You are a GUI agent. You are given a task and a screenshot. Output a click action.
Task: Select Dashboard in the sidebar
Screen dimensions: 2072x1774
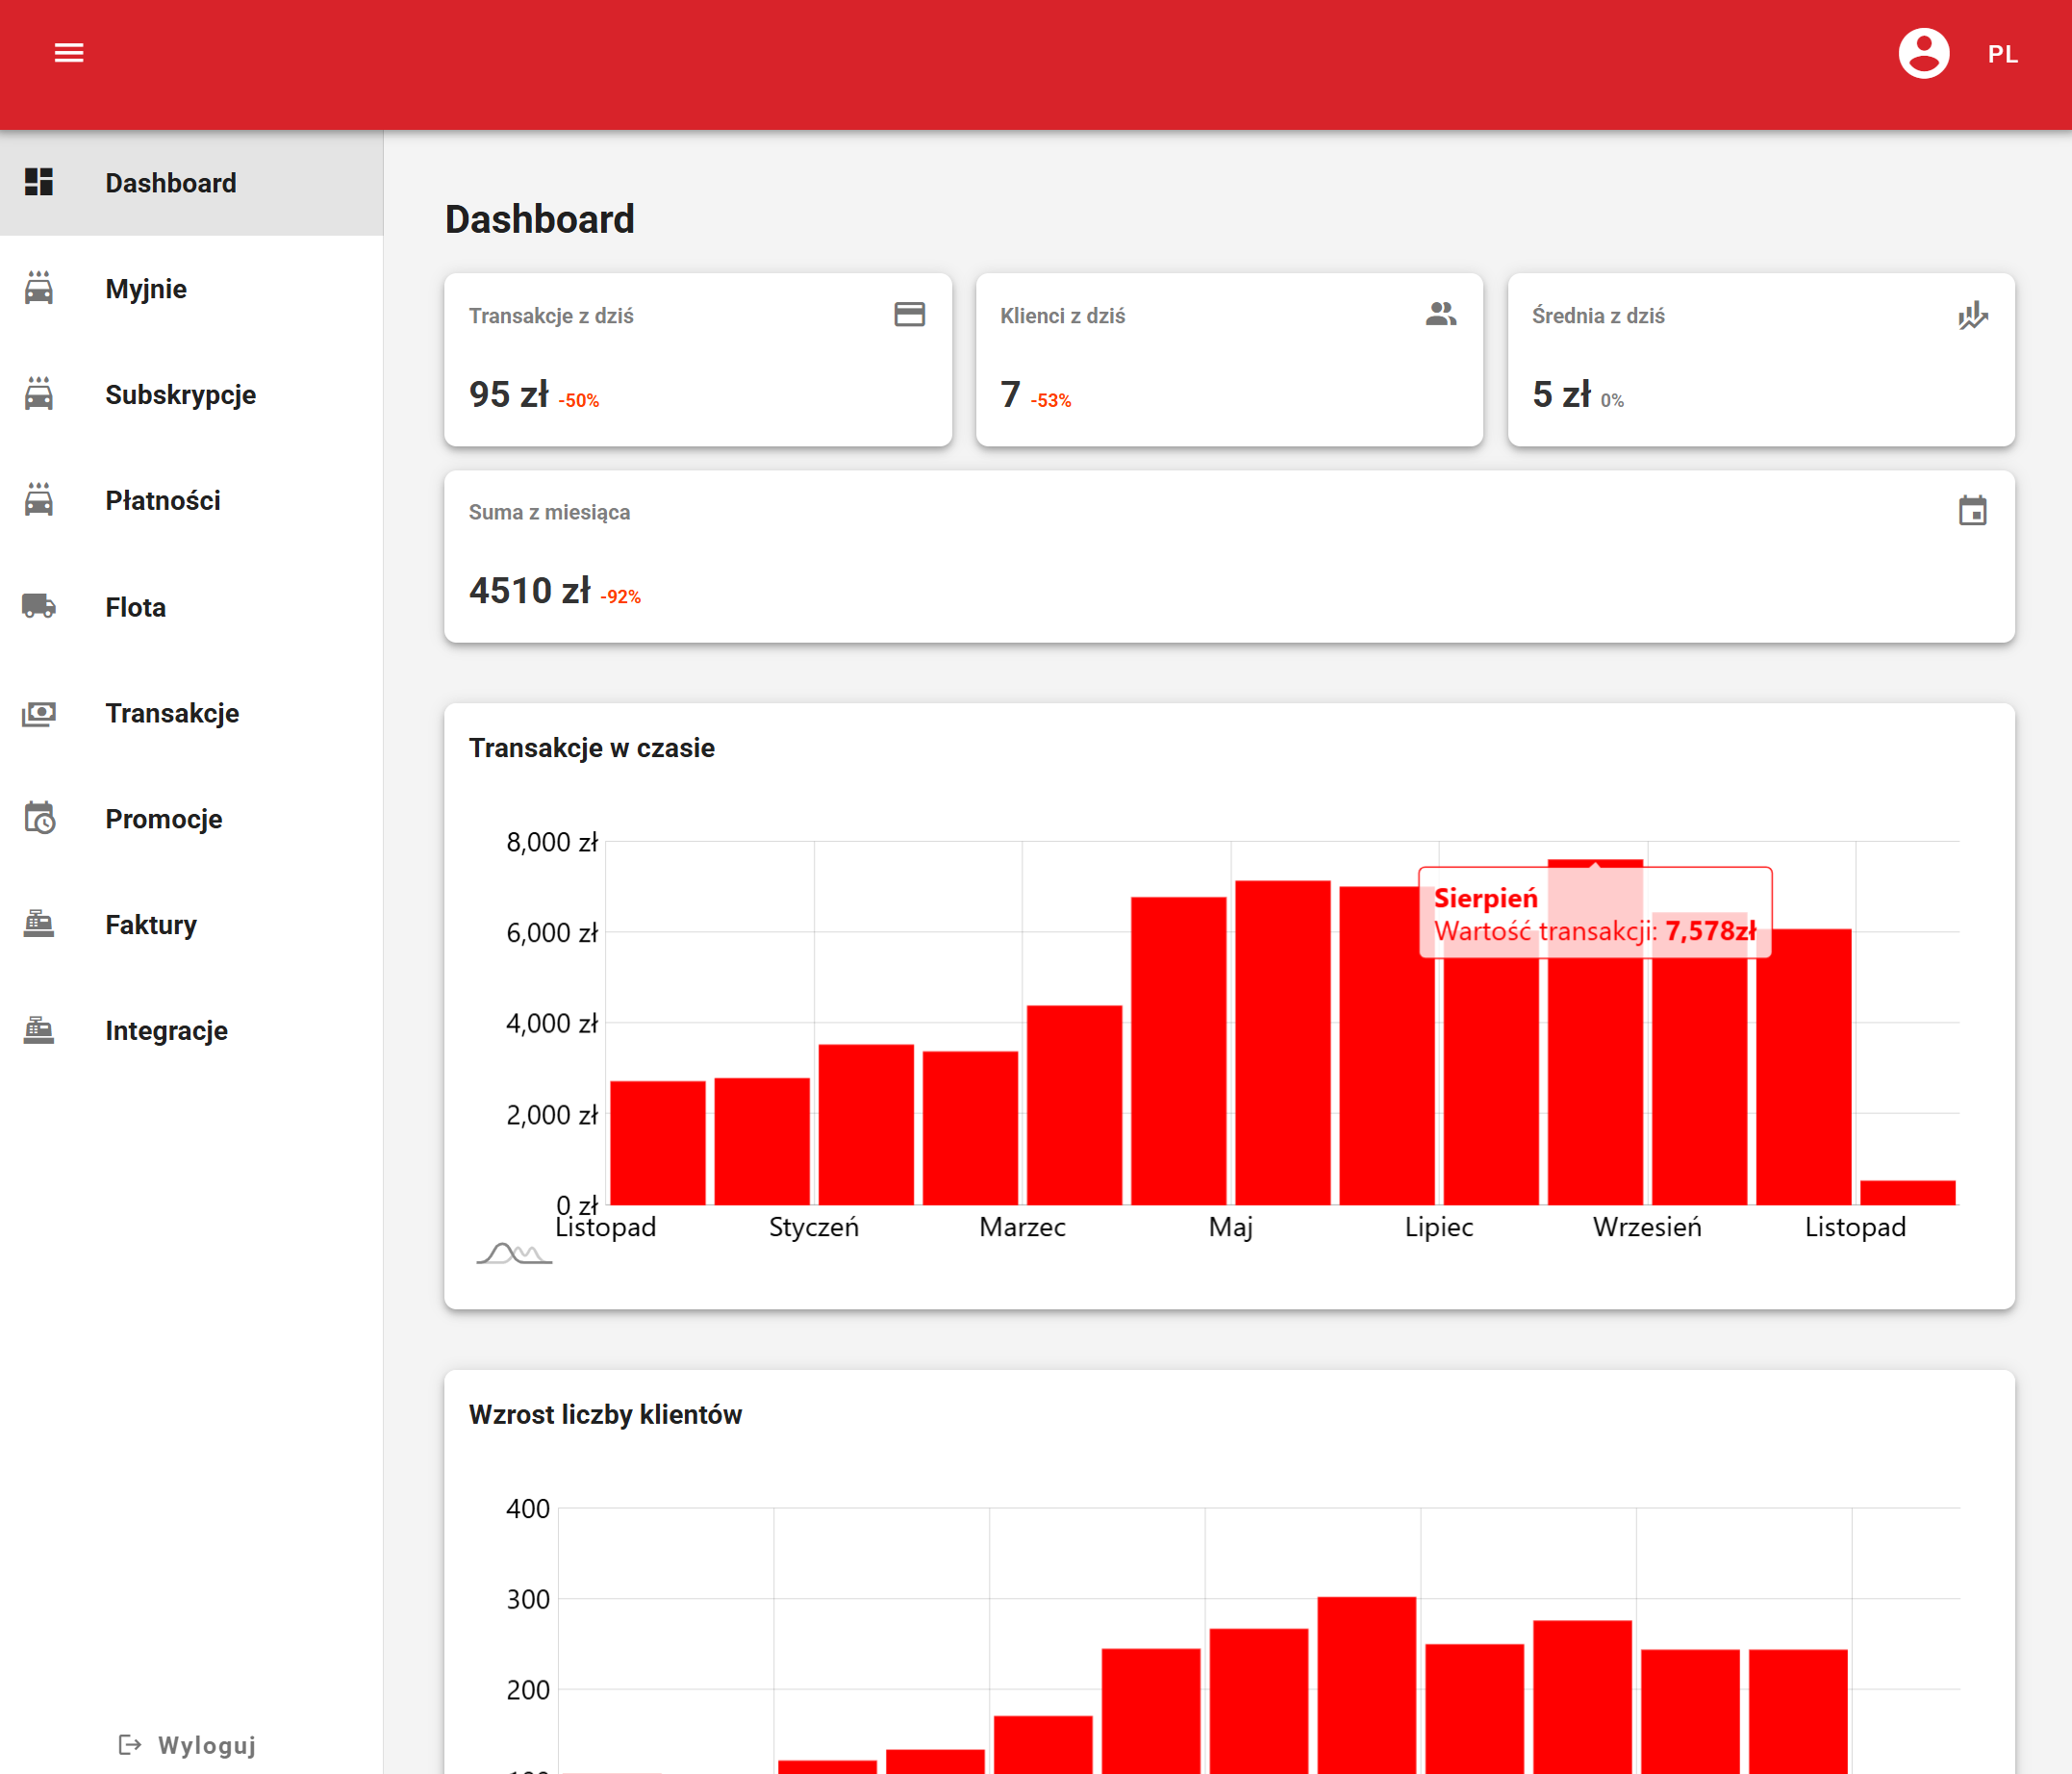click(170, 183)
